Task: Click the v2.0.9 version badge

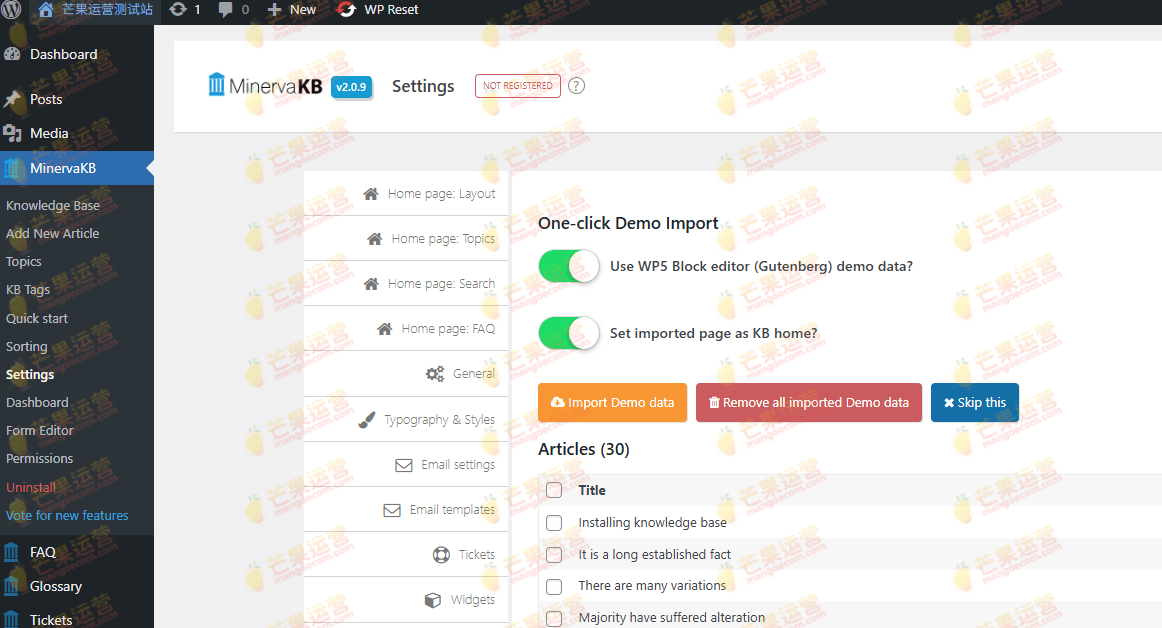Action: click(x=351, y=87)
